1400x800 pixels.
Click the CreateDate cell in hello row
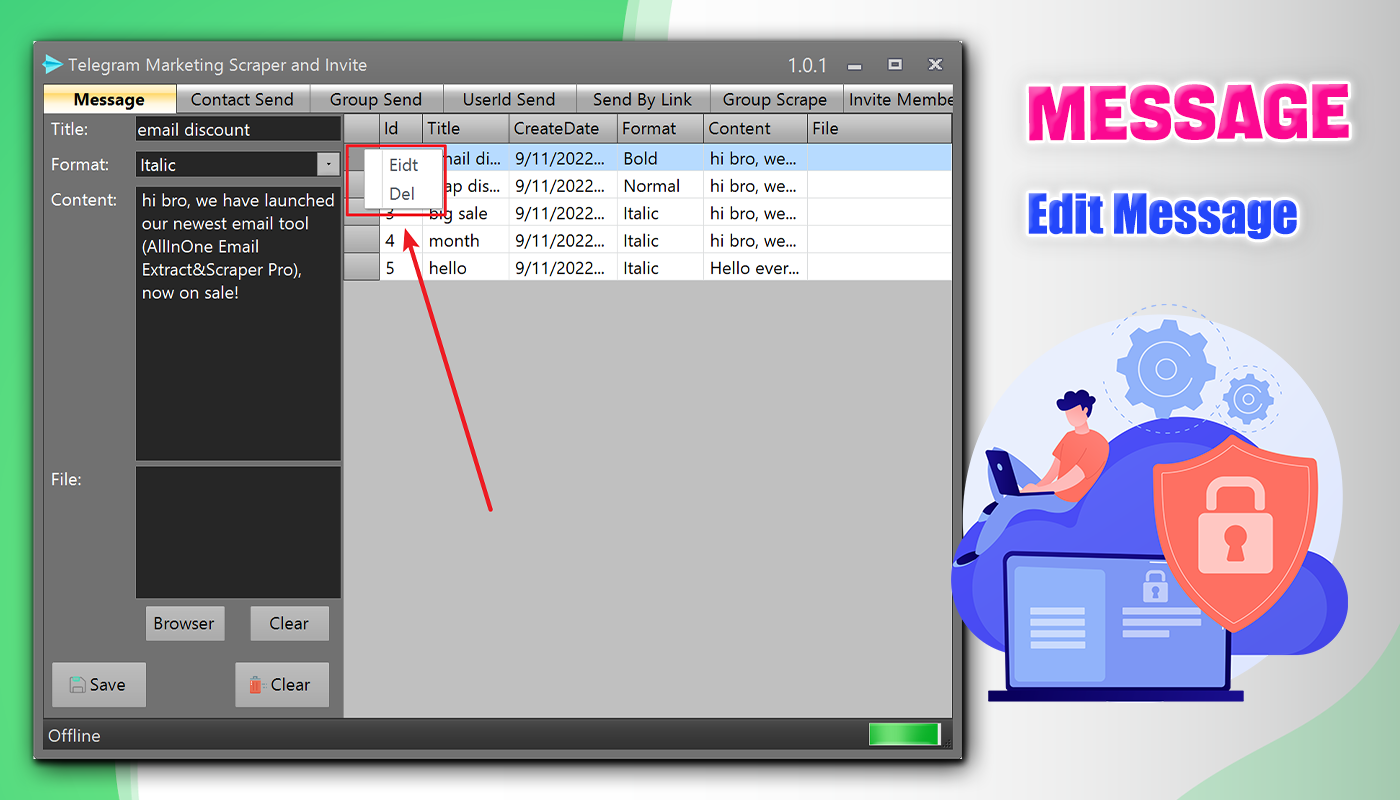(562, 267)
